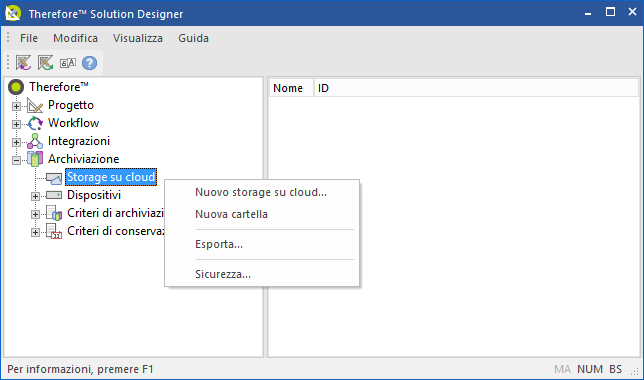Click the language translation toolbar icon

coord(68,63)
